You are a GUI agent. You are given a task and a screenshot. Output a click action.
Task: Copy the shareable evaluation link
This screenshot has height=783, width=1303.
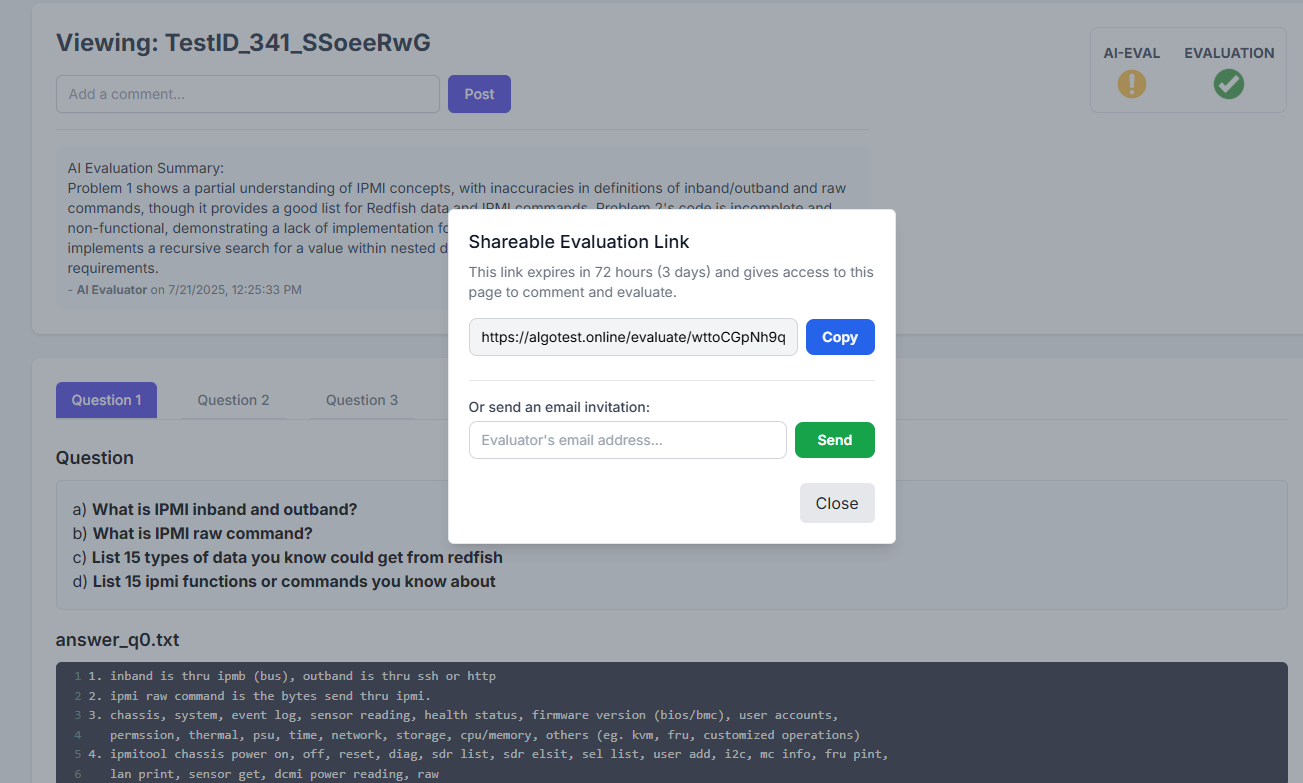tap(839, 337)
